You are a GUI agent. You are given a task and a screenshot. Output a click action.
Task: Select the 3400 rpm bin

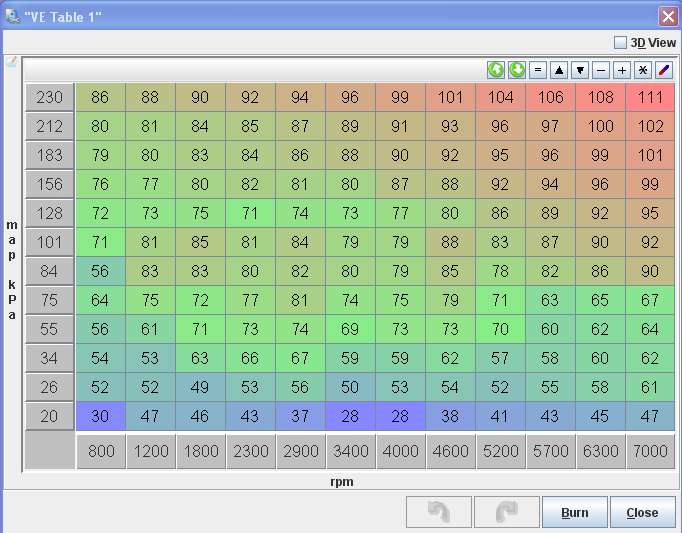pos(351,451)
